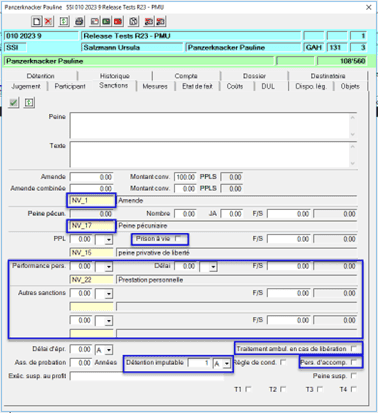The height and width of the screenshot is (413, 378).
Task: Check the Règle de cond. box
Action: 283,362
